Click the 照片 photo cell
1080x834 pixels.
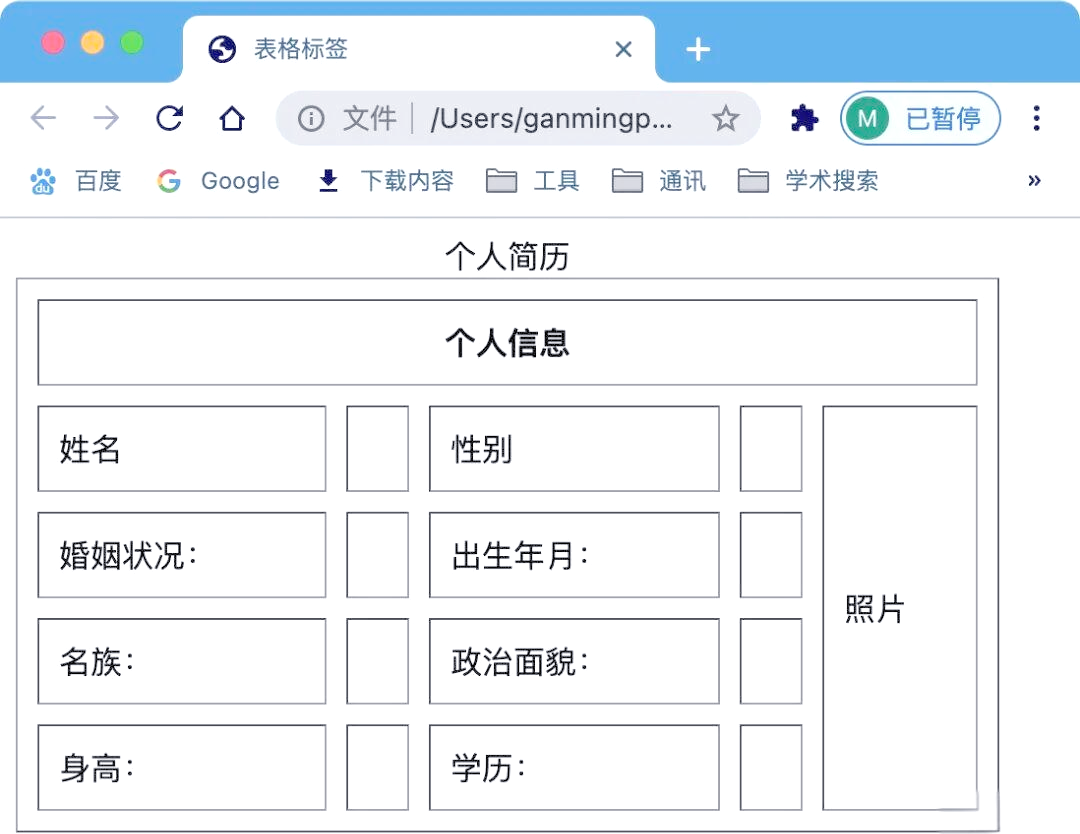(x=900, y=608)
